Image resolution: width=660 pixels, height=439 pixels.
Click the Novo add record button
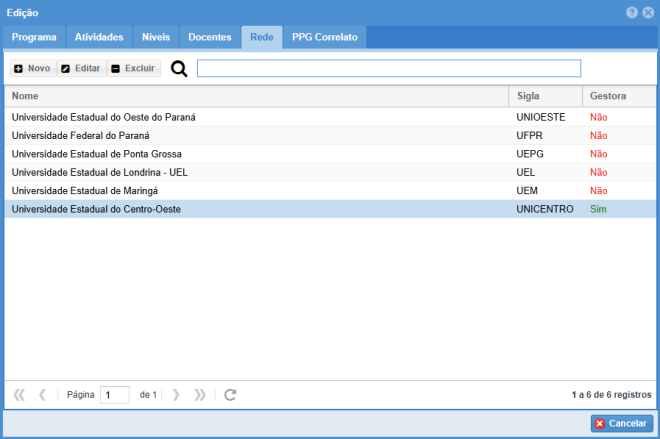[x=32, y=68]
